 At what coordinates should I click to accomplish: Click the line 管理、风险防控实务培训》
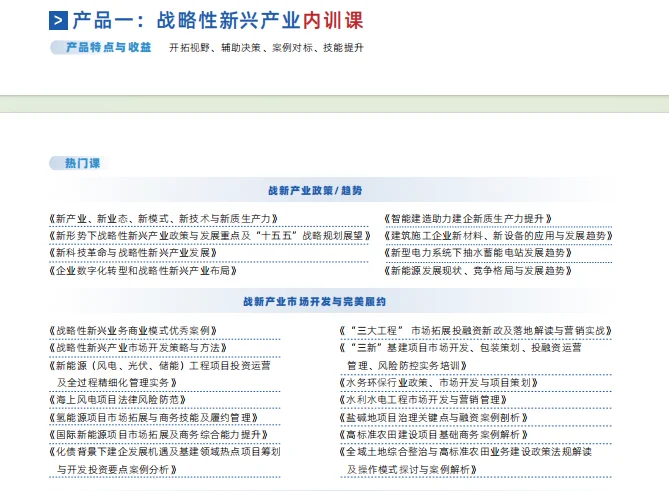pyautogui.click(x=407, y=366)
